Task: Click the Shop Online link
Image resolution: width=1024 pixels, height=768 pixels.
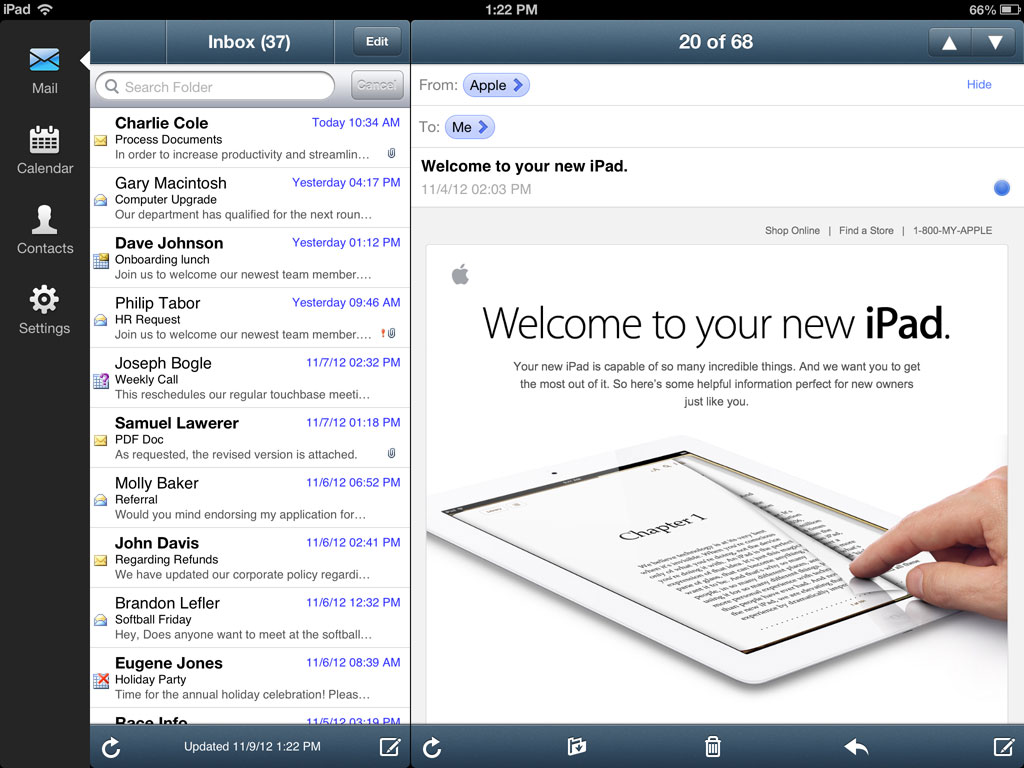Action: coord(792,230)
